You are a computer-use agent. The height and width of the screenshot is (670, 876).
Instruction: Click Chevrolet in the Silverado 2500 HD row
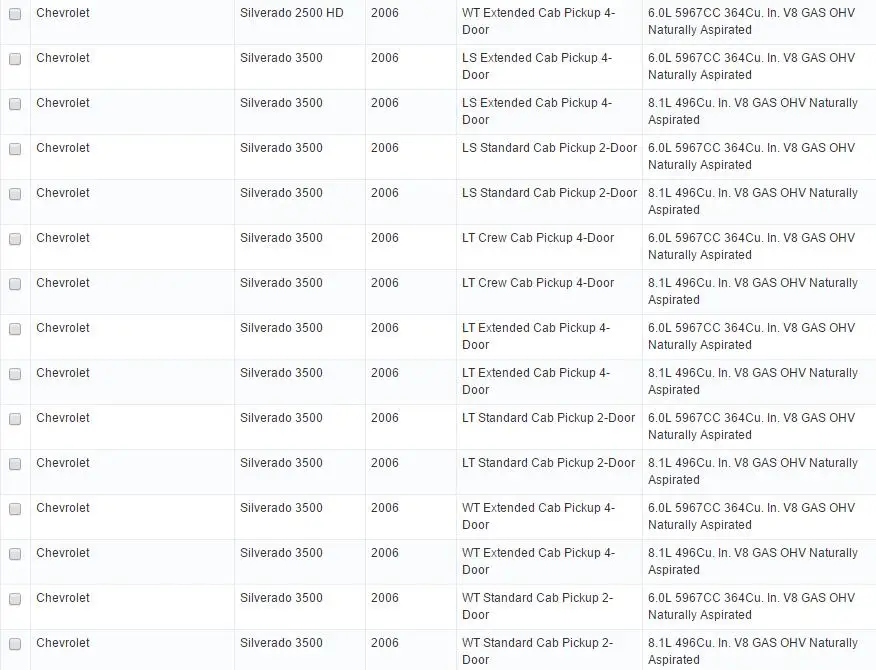pyautogui.click(x=63, y=13)
